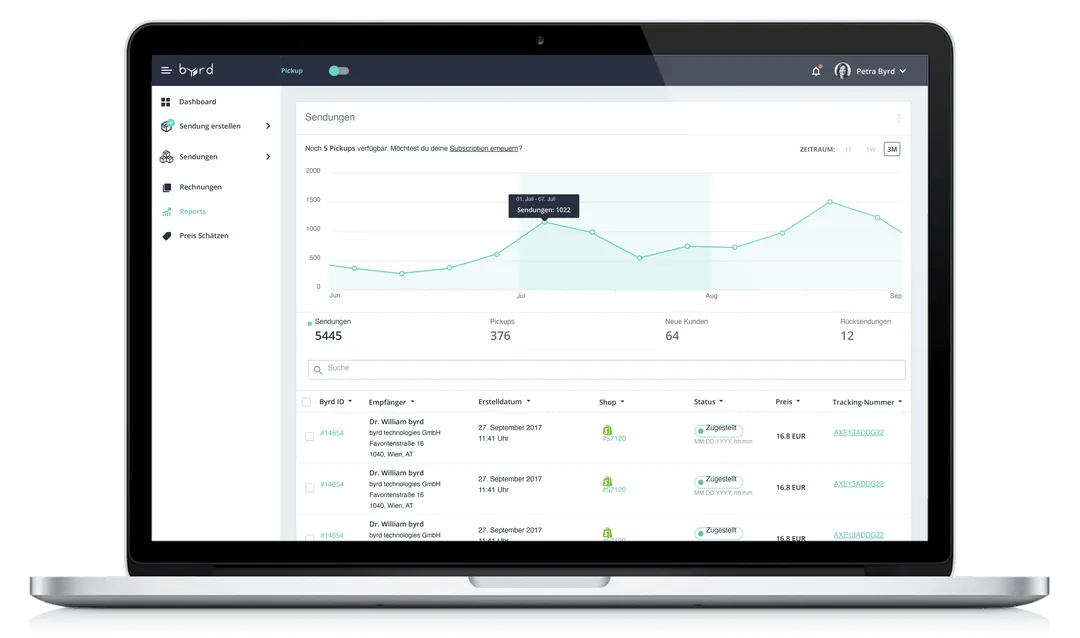Viewport: 1080px width, 638px height.
Task: Open tracking number AXE13ADDG22 in first row
Action: 858,433
